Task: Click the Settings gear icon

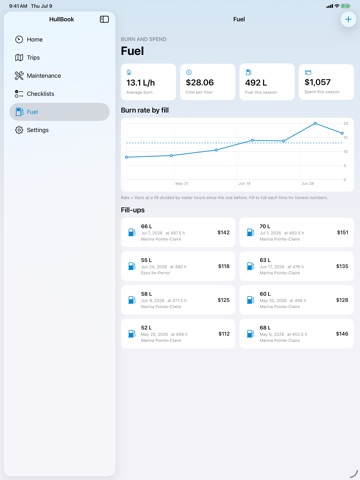Action: (x=19, y=130)
